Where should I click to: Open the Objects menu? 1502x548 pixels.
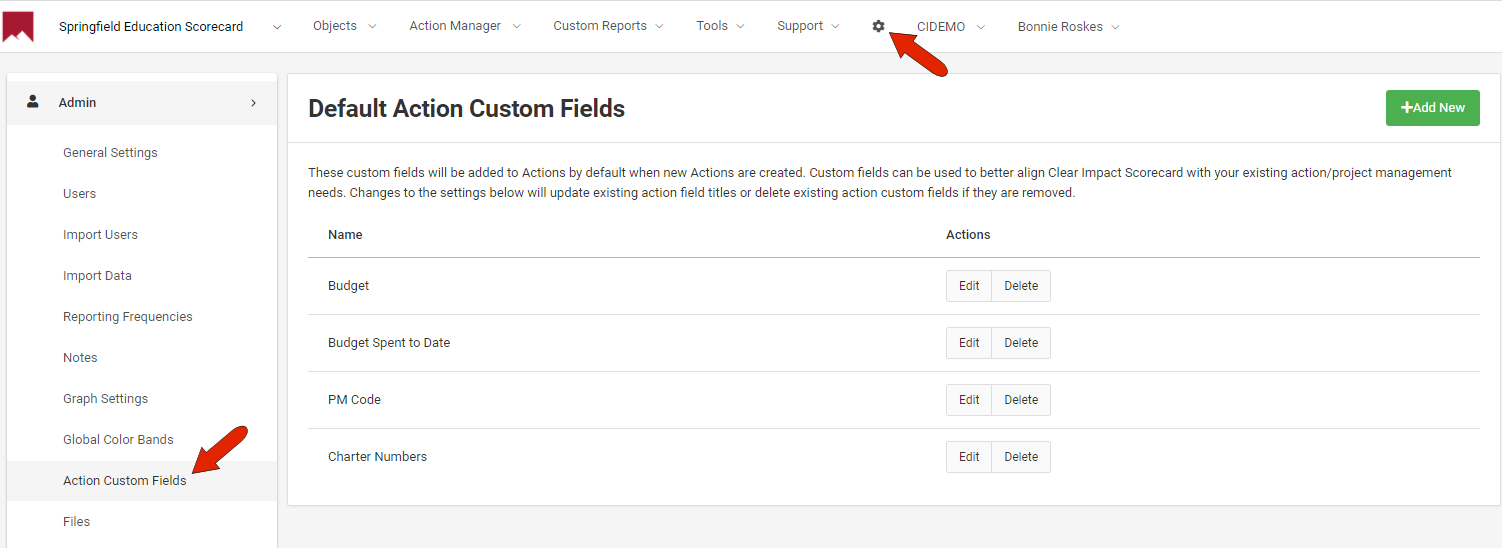344,26
